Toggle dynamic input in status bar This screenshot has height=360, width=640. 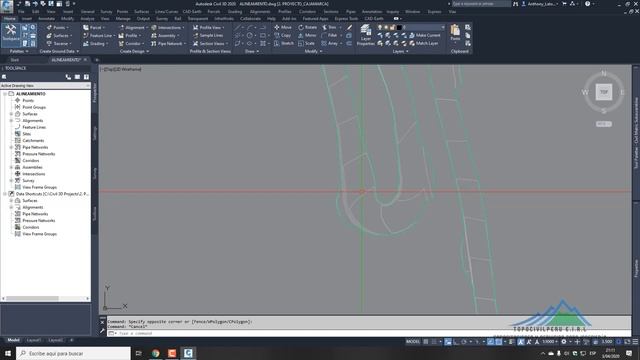pyautogui.click(x=448, y=342)
